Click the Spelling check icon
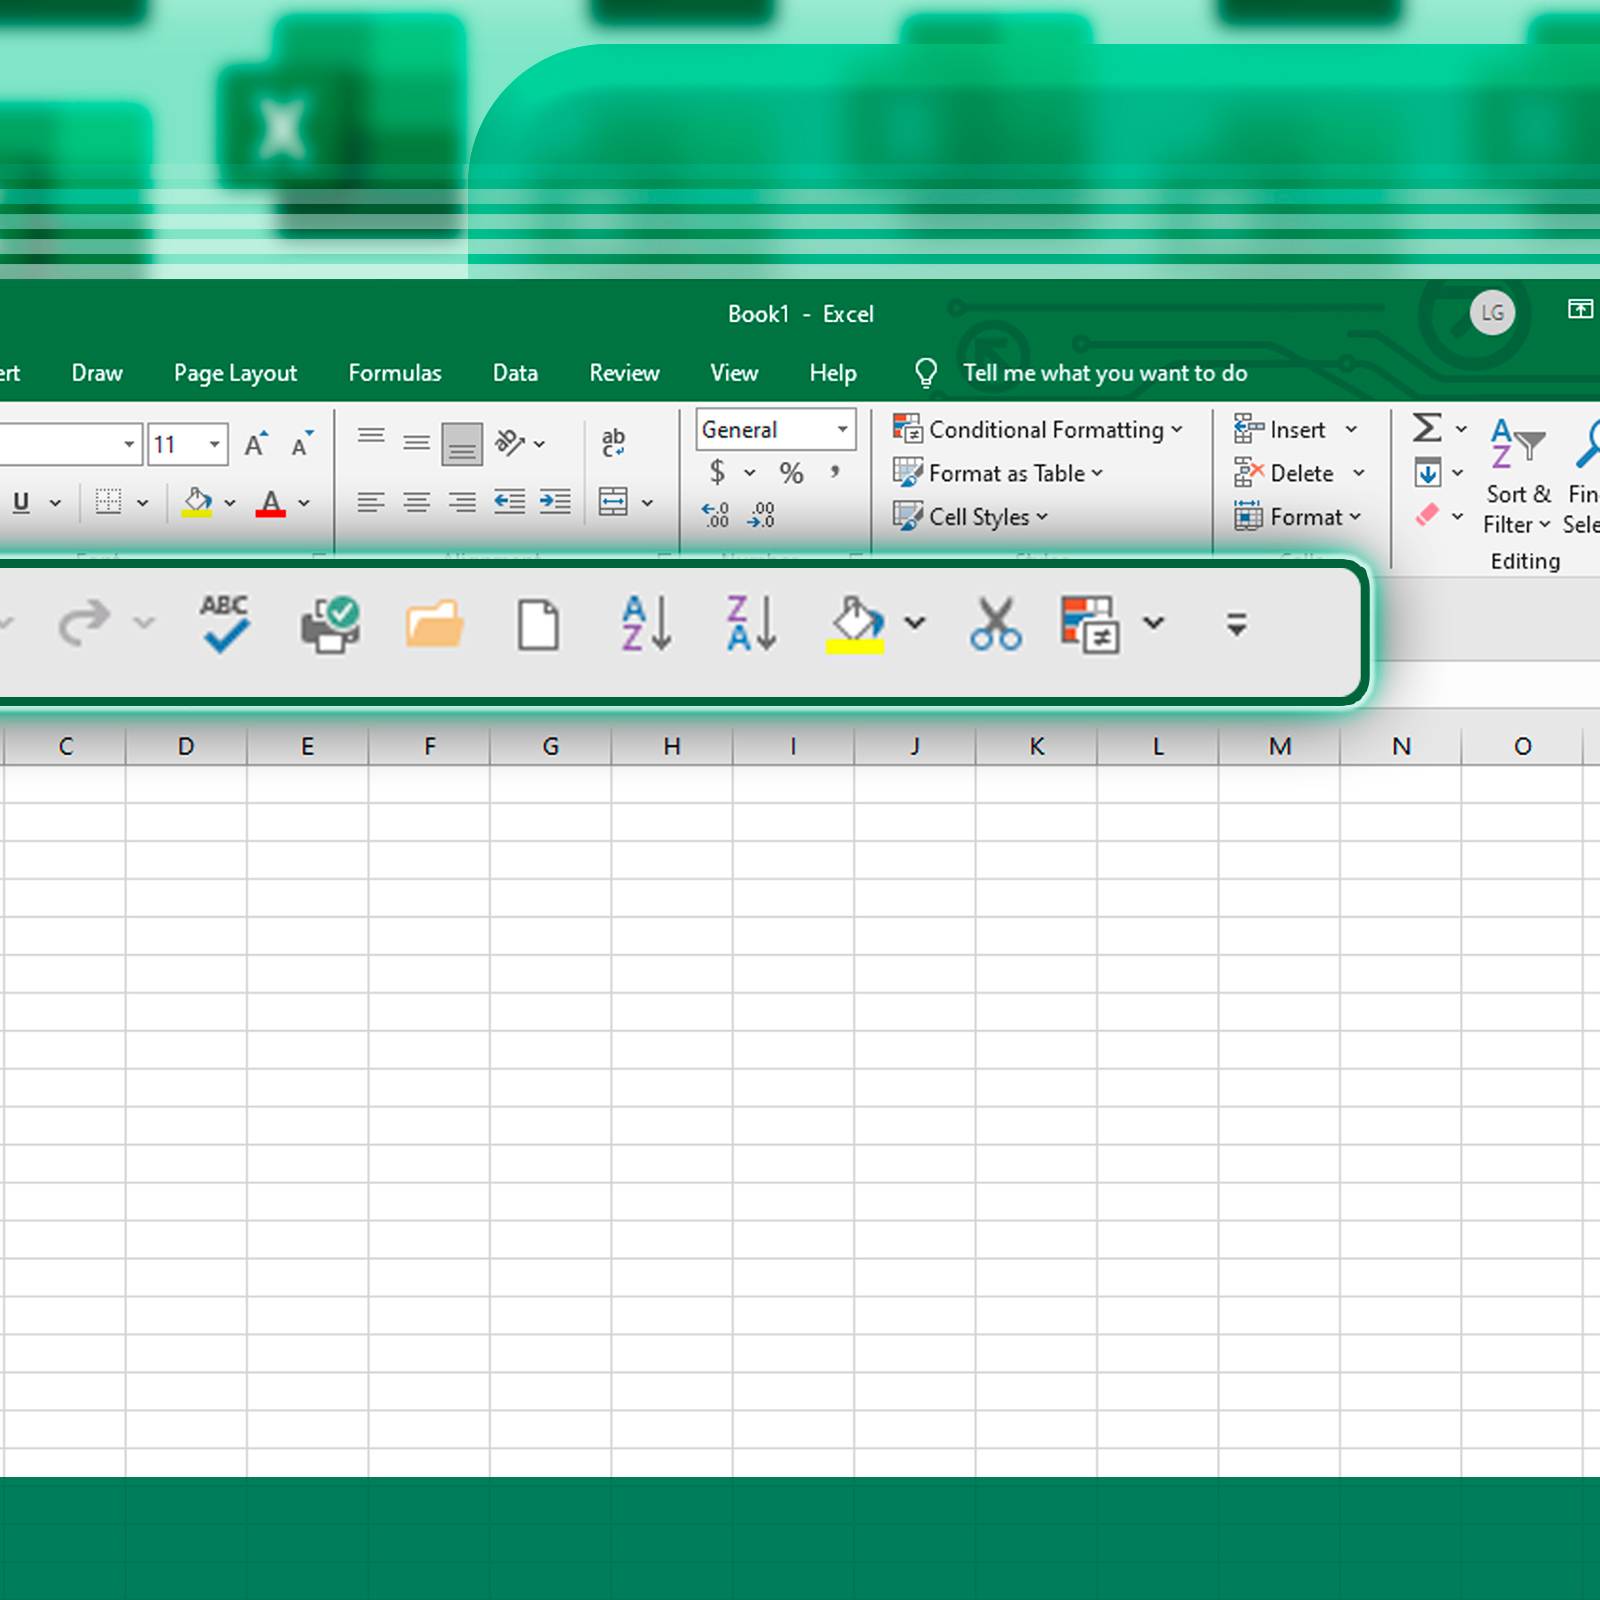Image resolution: width=1600 pixels, height=1600 pixels. coord(225,624)
